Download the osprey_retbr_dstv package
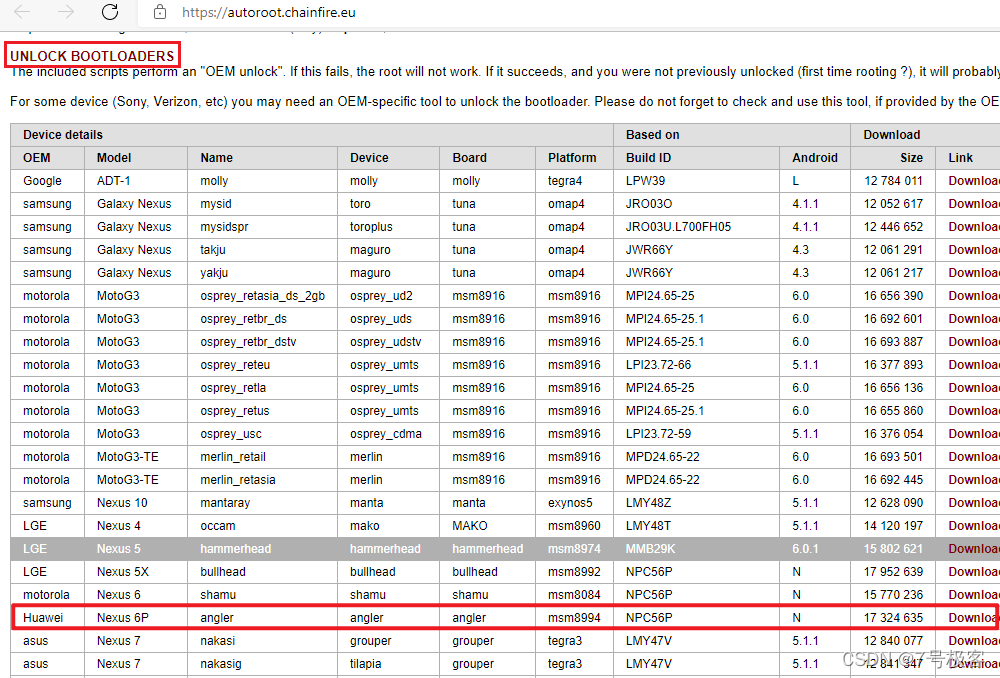The height and width of the screenshot is (678, 1000). click(x=974, y=341)
